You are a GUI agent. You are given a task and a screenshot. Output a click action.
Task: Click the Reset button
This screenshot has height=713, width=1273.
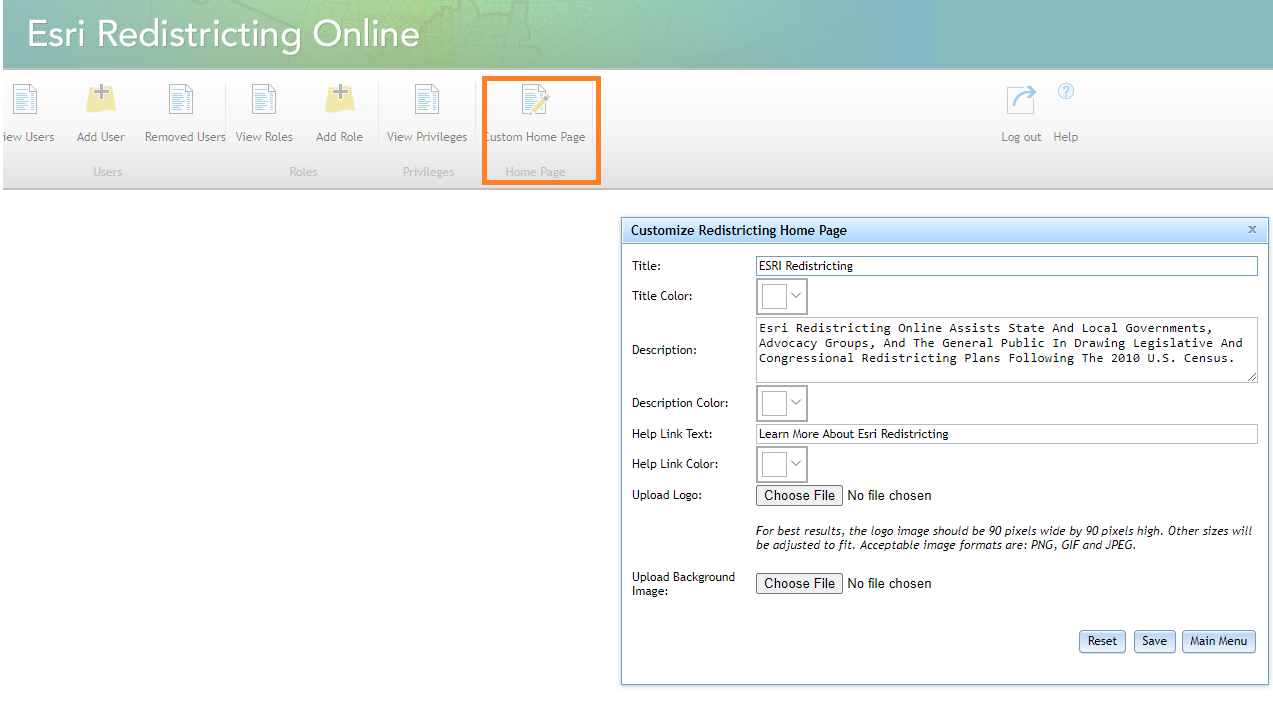(1102, 641)
